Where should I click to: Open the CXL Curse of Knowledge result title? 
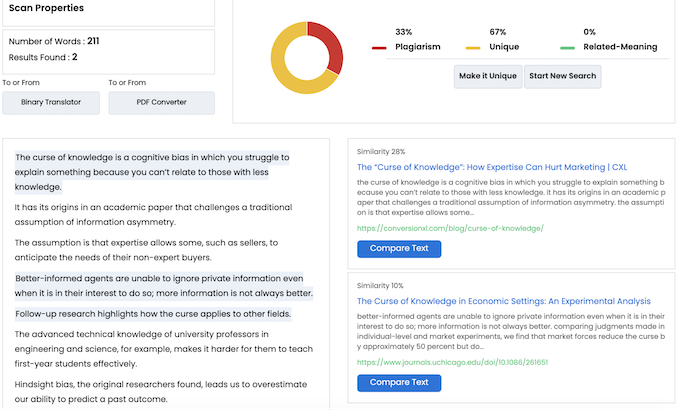click(492, 167)
